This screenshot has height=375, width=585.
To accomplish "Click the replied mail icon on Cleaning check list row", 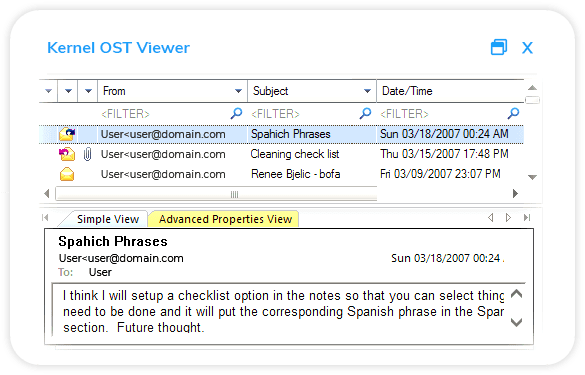I will pos(67,154).
